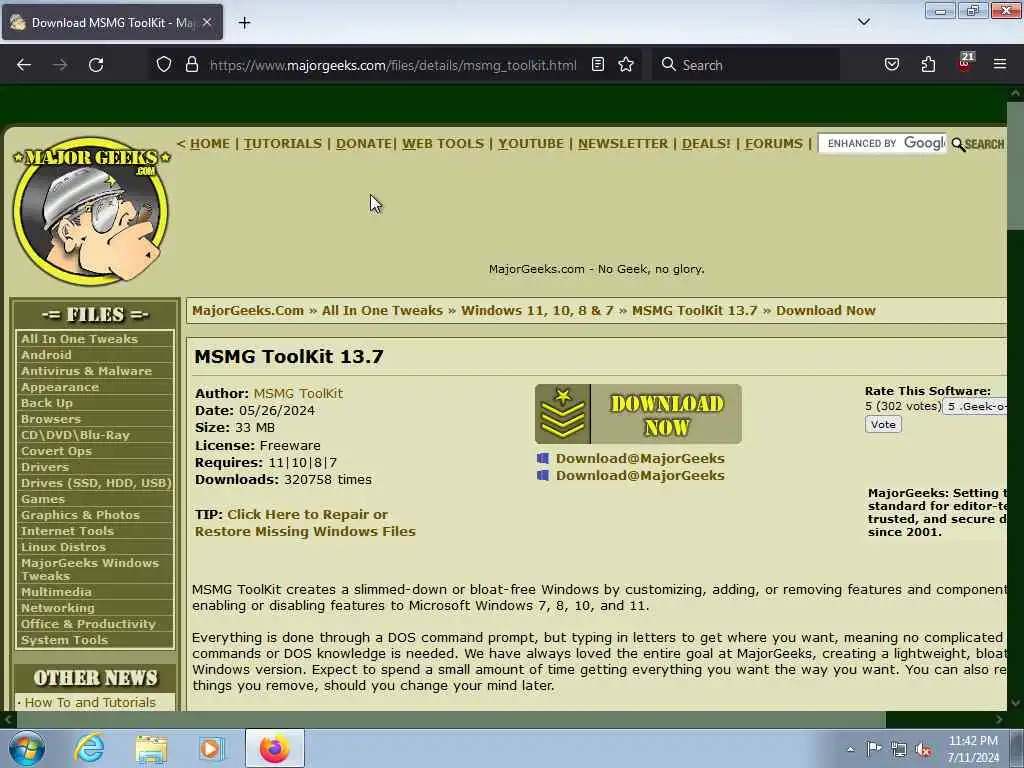Open the tracking protection shield icon
The image size is (1024, 768).
[x=164, y=64]
